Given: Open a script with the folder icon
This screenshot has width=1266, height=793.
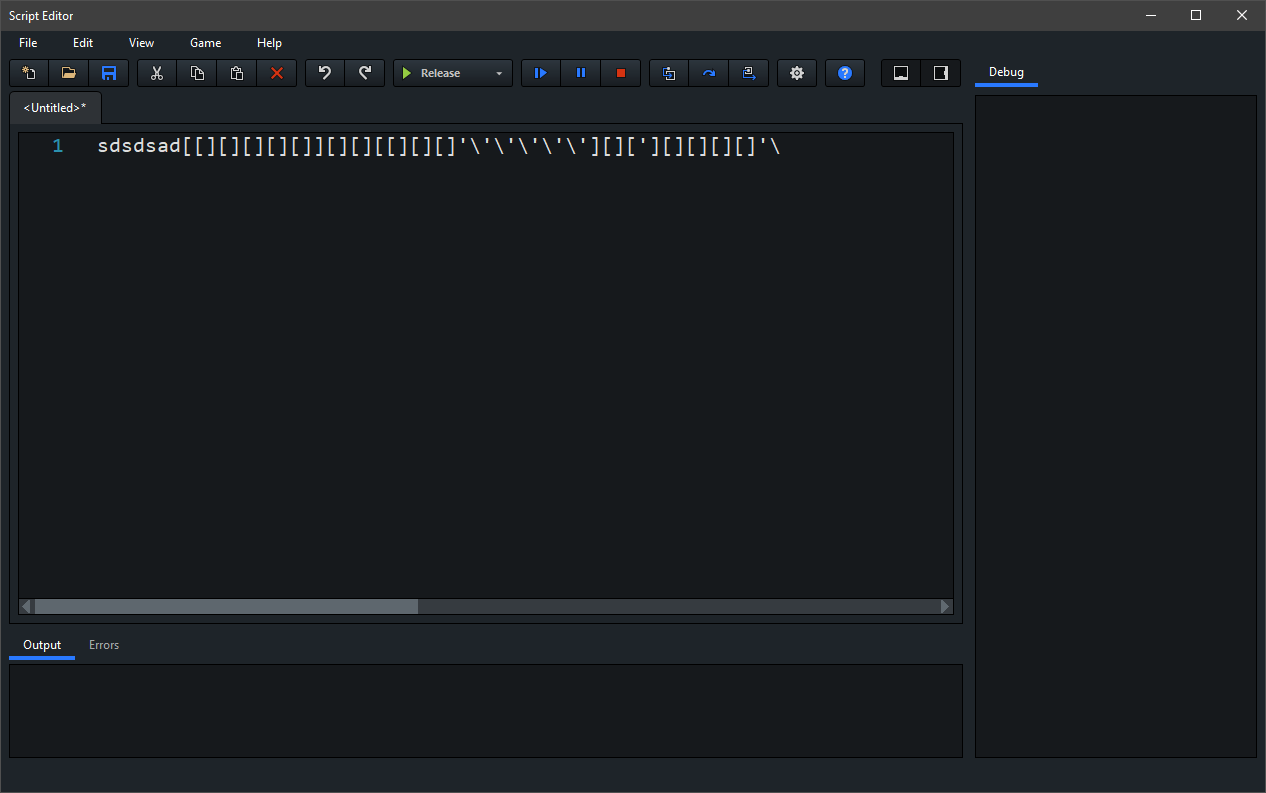Looking at the screenshot, I should [x=69, y=73].
